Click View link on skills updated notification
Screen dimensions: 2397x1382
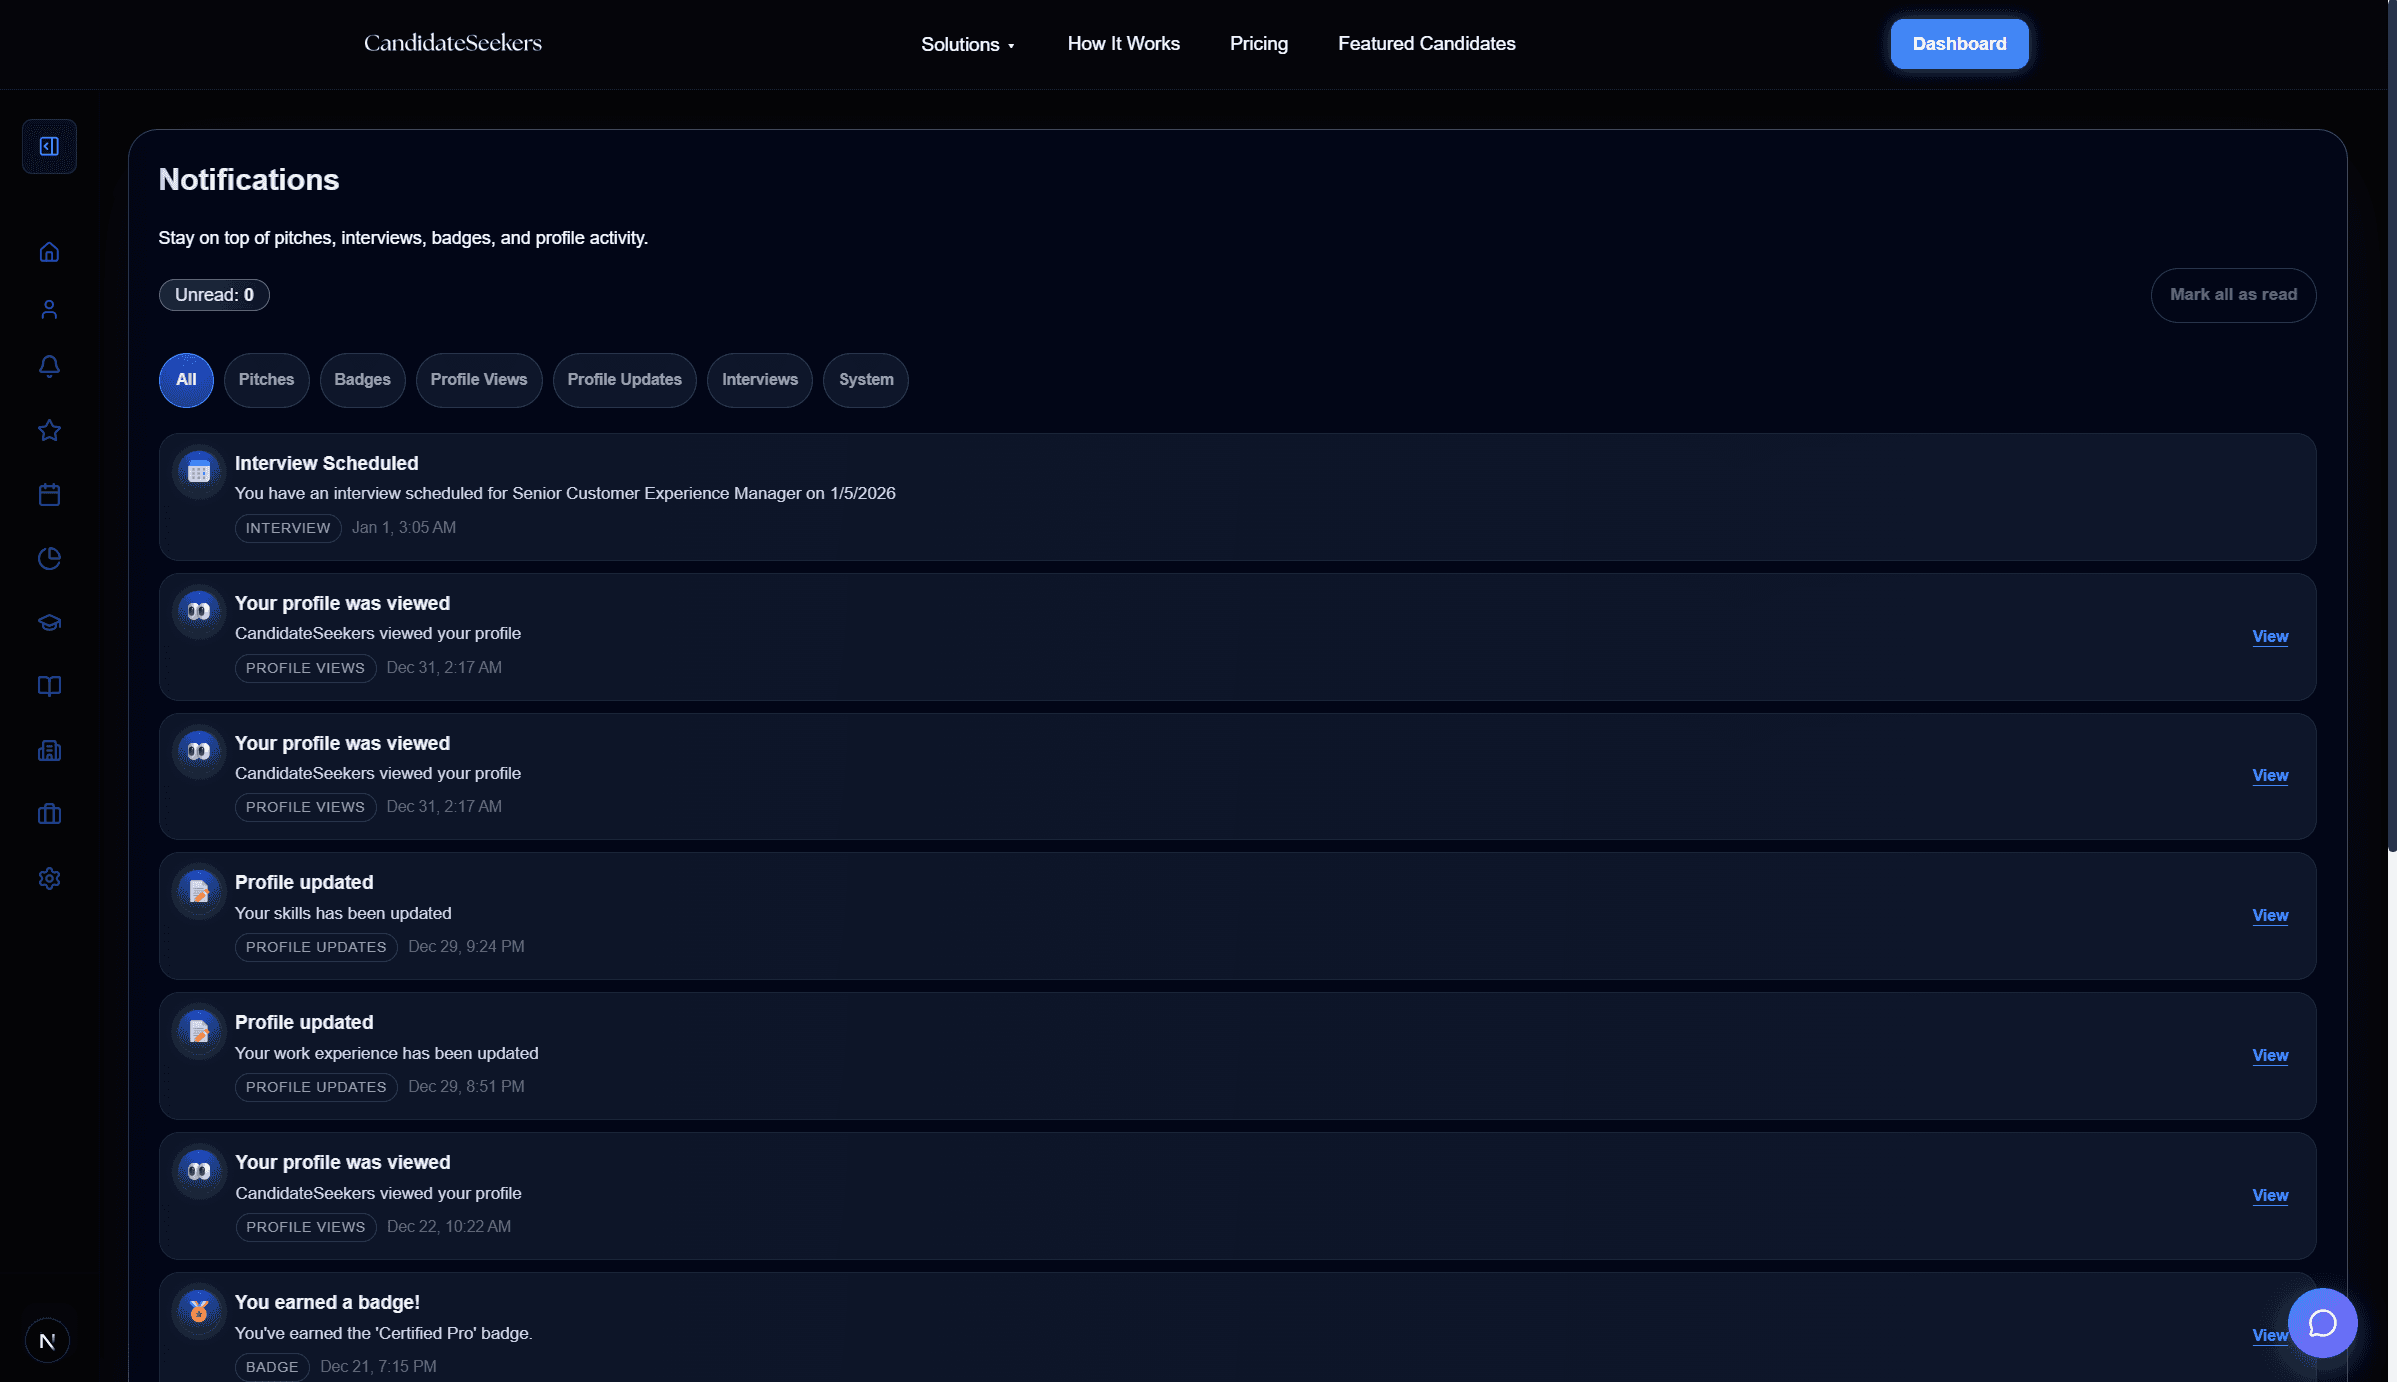point(2269,916)
